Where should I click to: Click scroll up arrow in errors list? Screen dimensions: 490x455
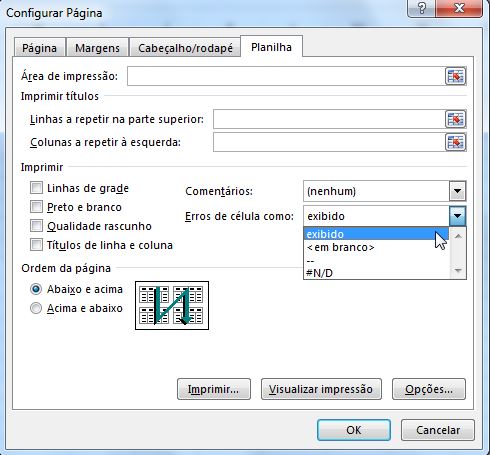coord(458,236)
